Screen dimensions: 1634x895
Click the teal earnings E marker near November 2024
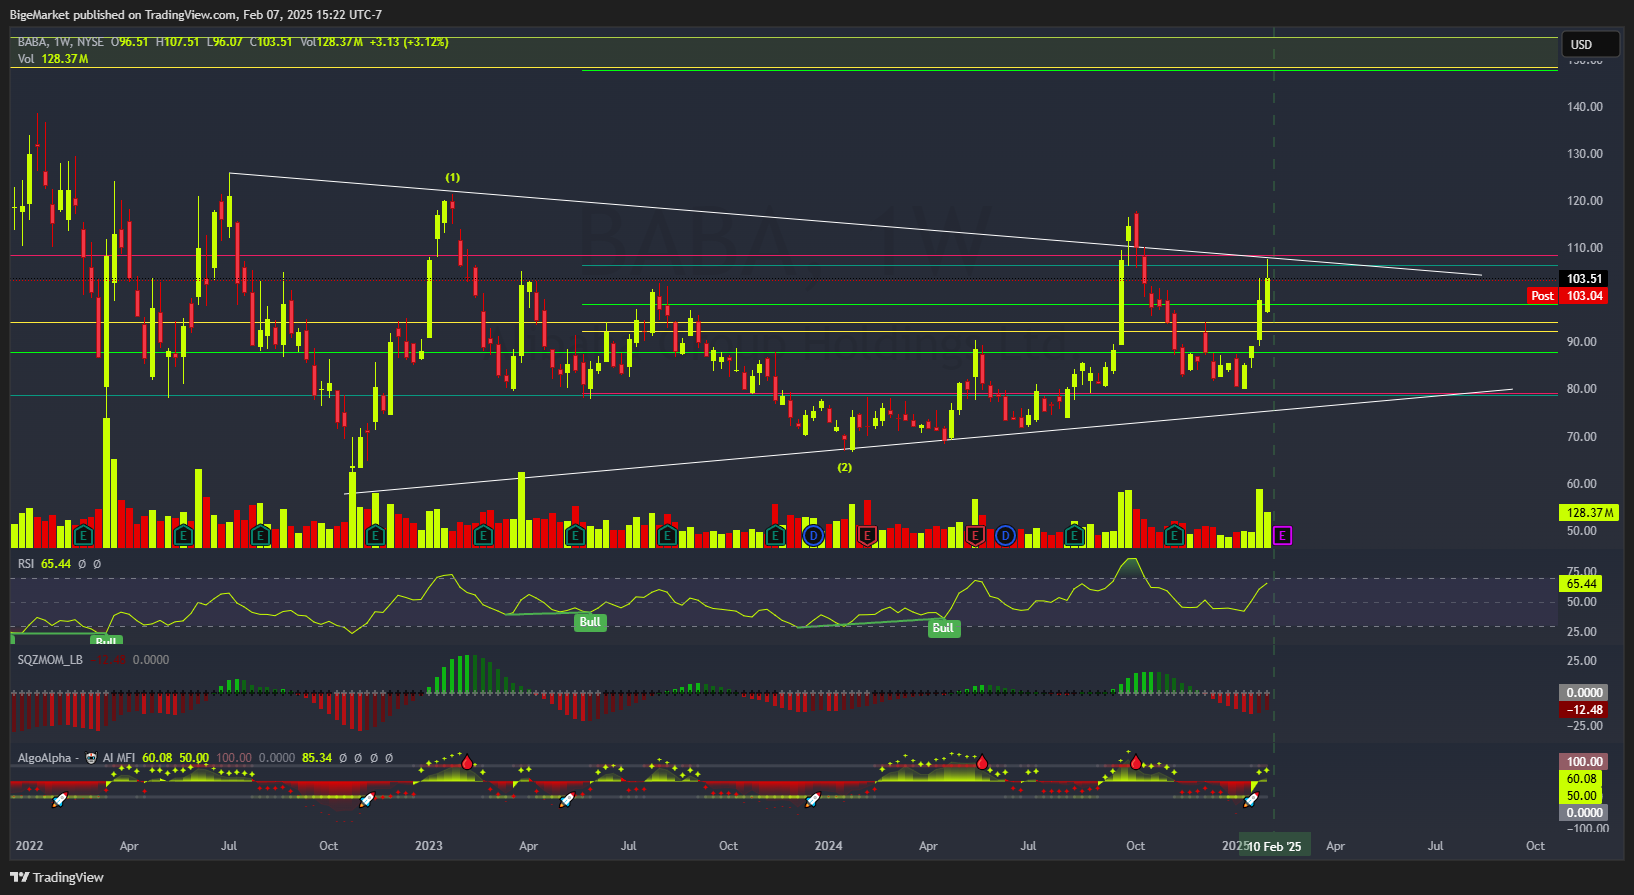tap(1175, 536)
